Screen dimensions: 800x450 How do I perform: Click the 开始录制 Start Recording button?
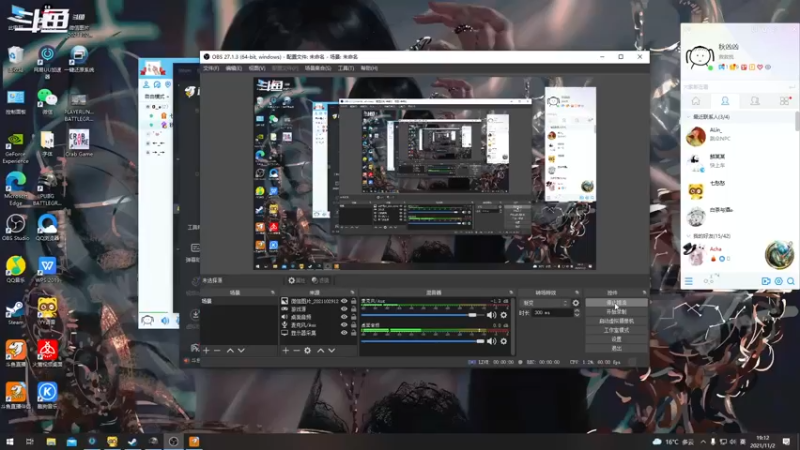pos(616,312)
